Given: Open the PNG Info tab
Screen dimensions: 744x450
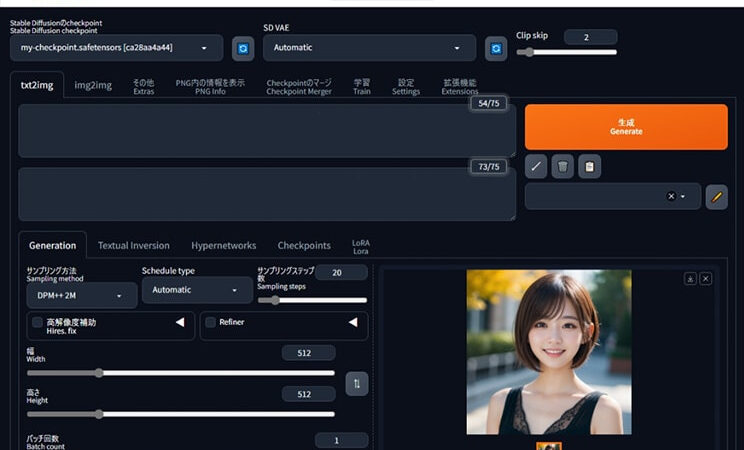Looking at the screenshot, I should tap(210, 87).
